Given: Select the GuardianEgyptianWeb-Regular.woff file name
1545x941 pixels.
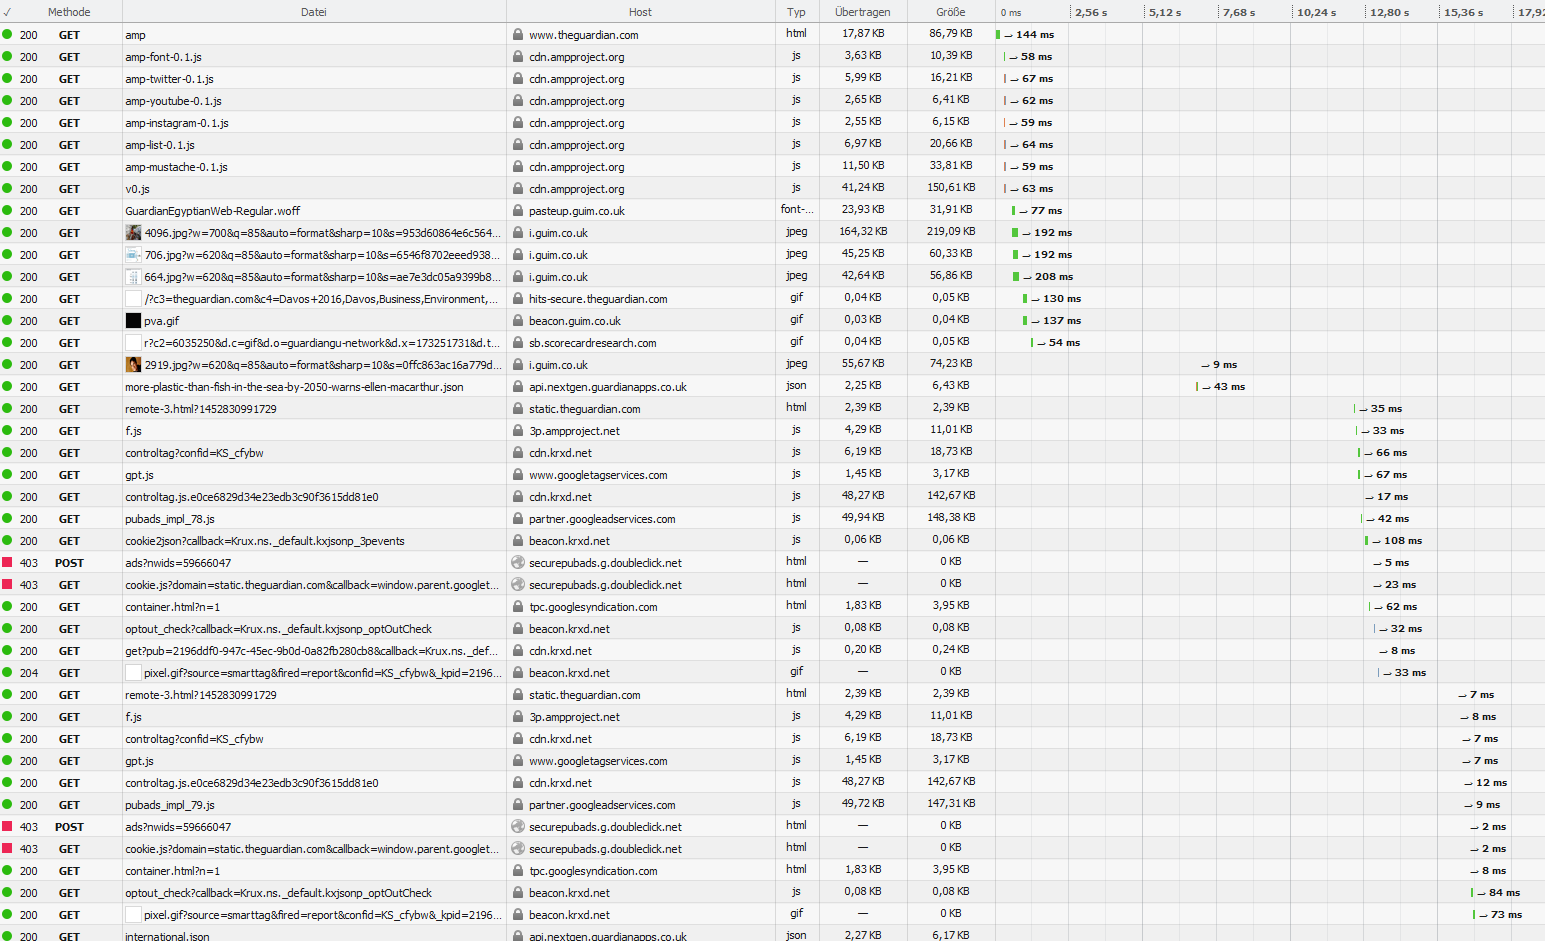Looking at the screenshot, I should 212,211.
